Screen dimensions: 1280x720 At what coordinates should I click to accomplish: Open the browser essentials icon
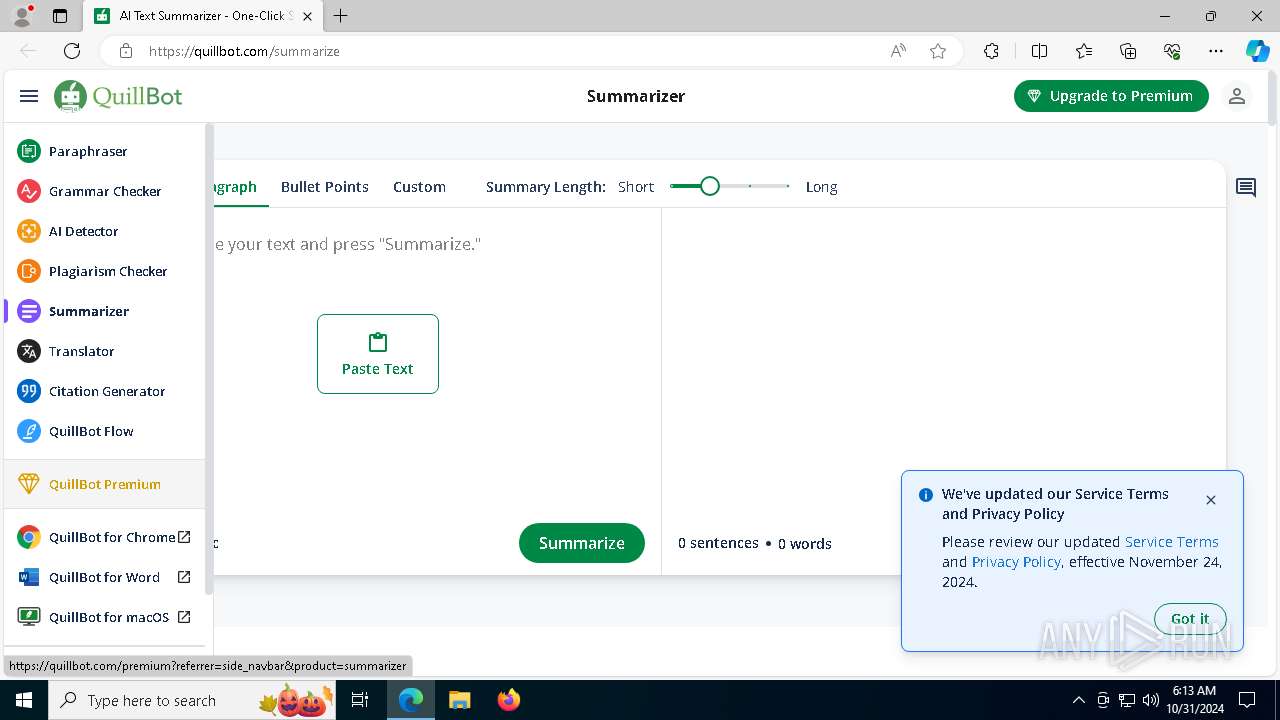1172,51
